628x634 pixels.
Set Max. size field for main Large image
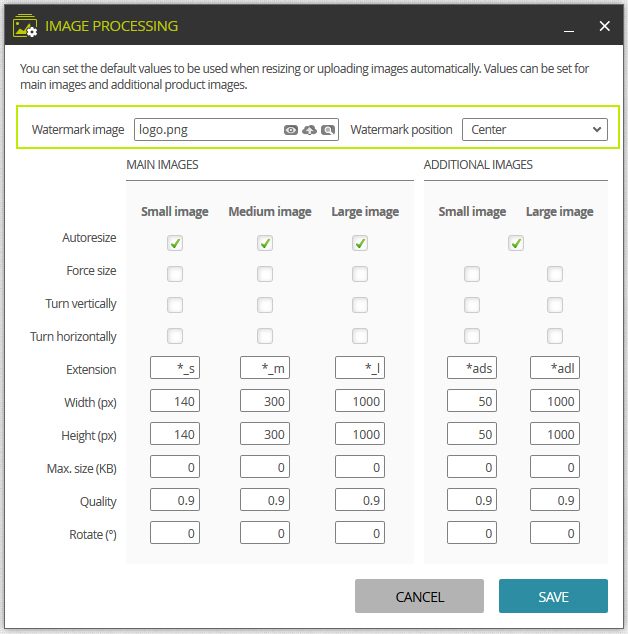[x=360, y=467]
